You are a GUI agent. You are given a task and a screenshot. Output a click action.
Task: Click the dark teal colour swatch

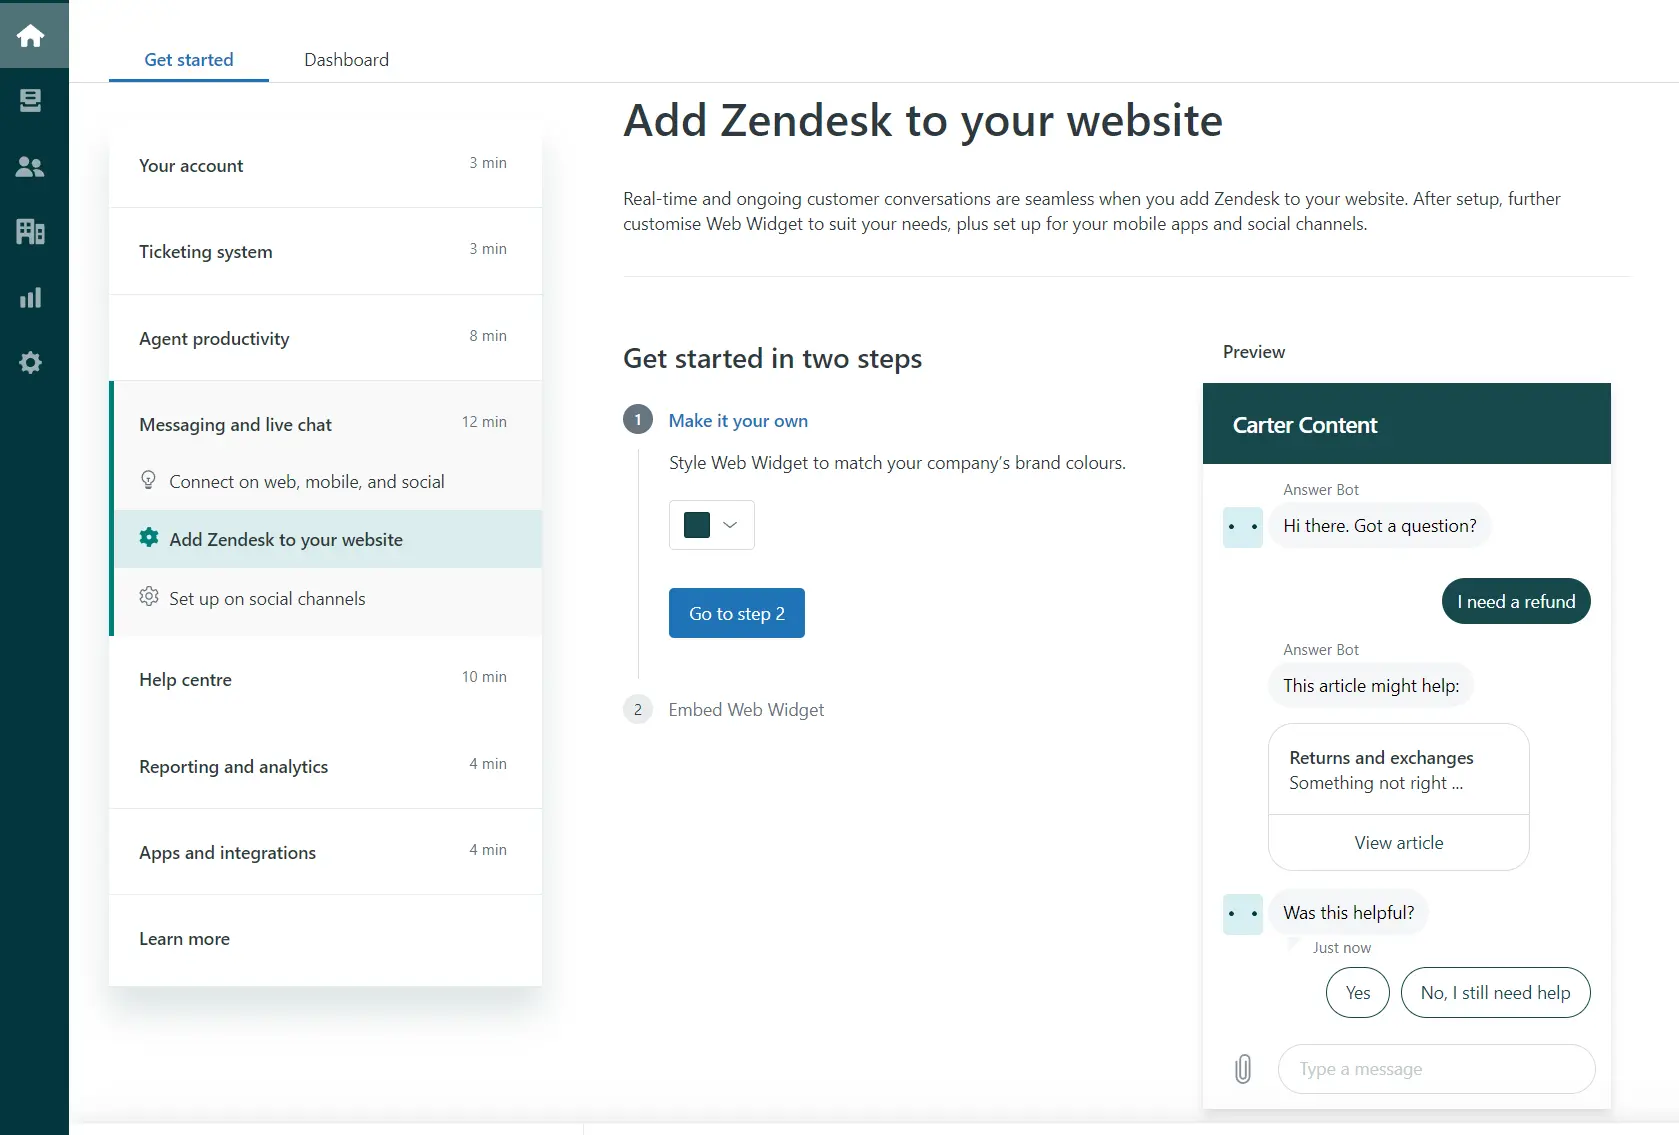697,525
